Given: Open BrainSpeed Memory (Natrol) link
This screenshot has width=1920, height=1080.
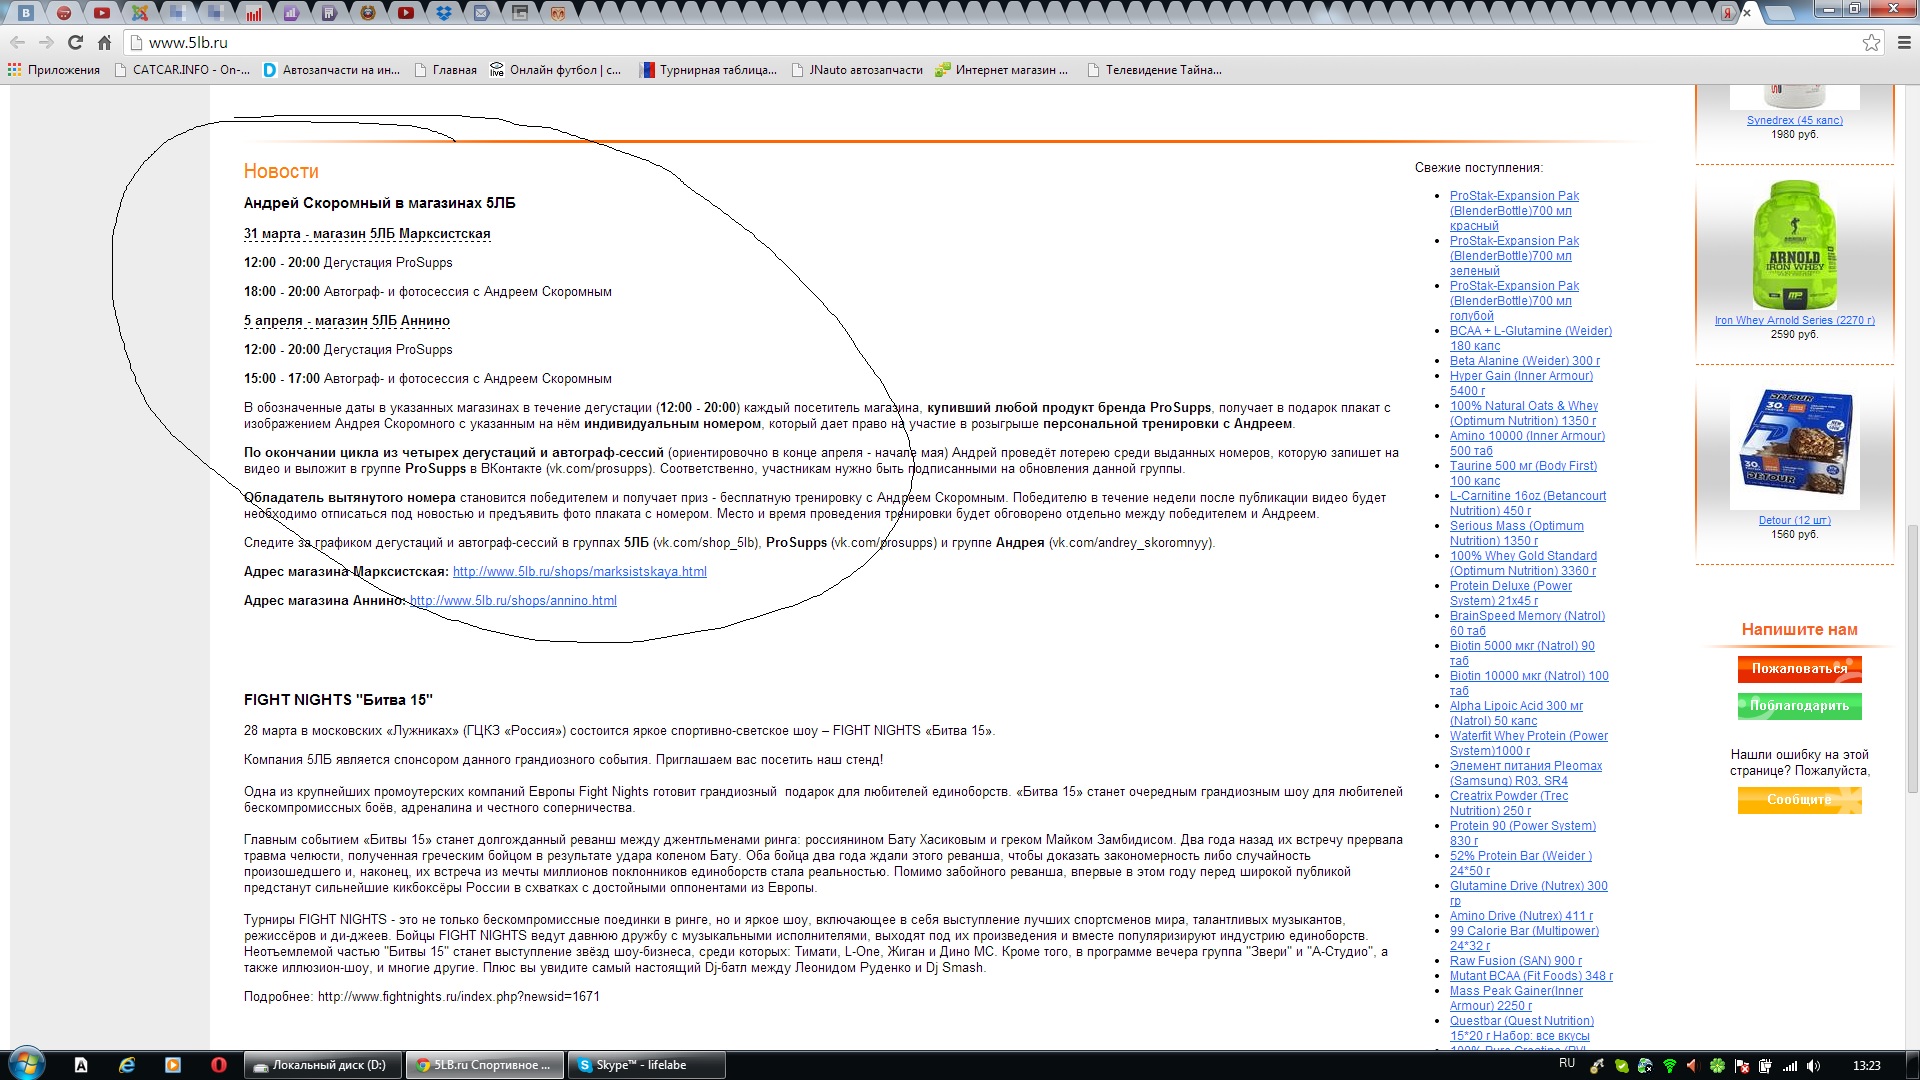Looking at the screenshot, I should [1527, 623].
